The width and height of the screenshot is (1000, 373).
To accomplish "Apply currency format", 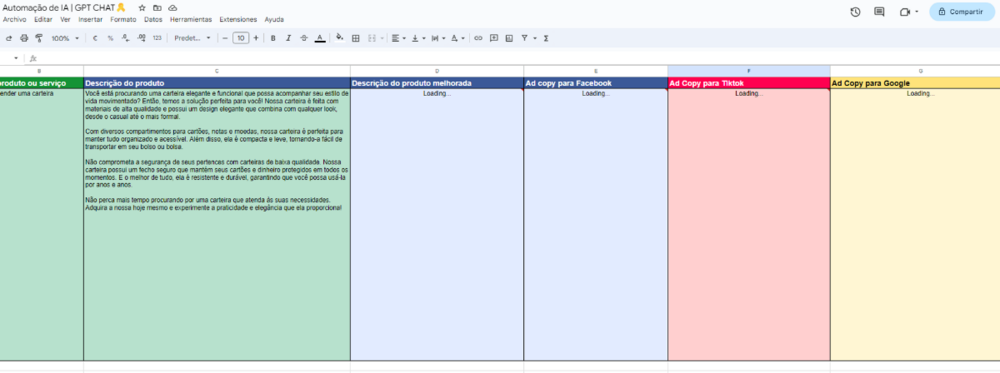I will click(x=95, y=38).
